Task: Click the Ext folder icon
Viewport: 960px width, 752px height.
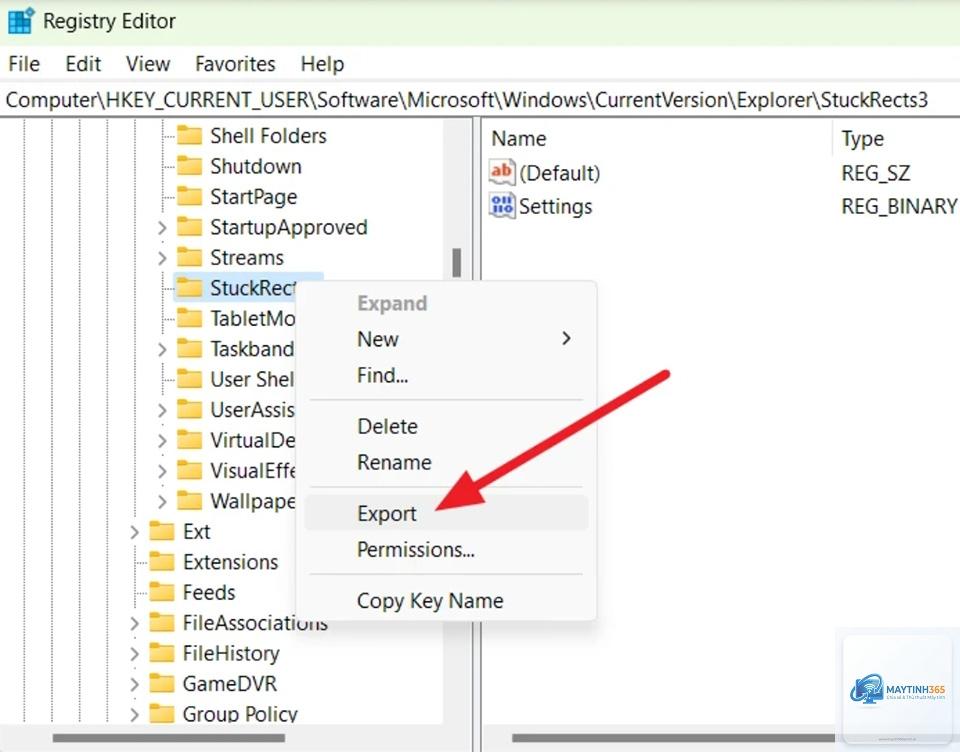Action: (x=162, y=531)
